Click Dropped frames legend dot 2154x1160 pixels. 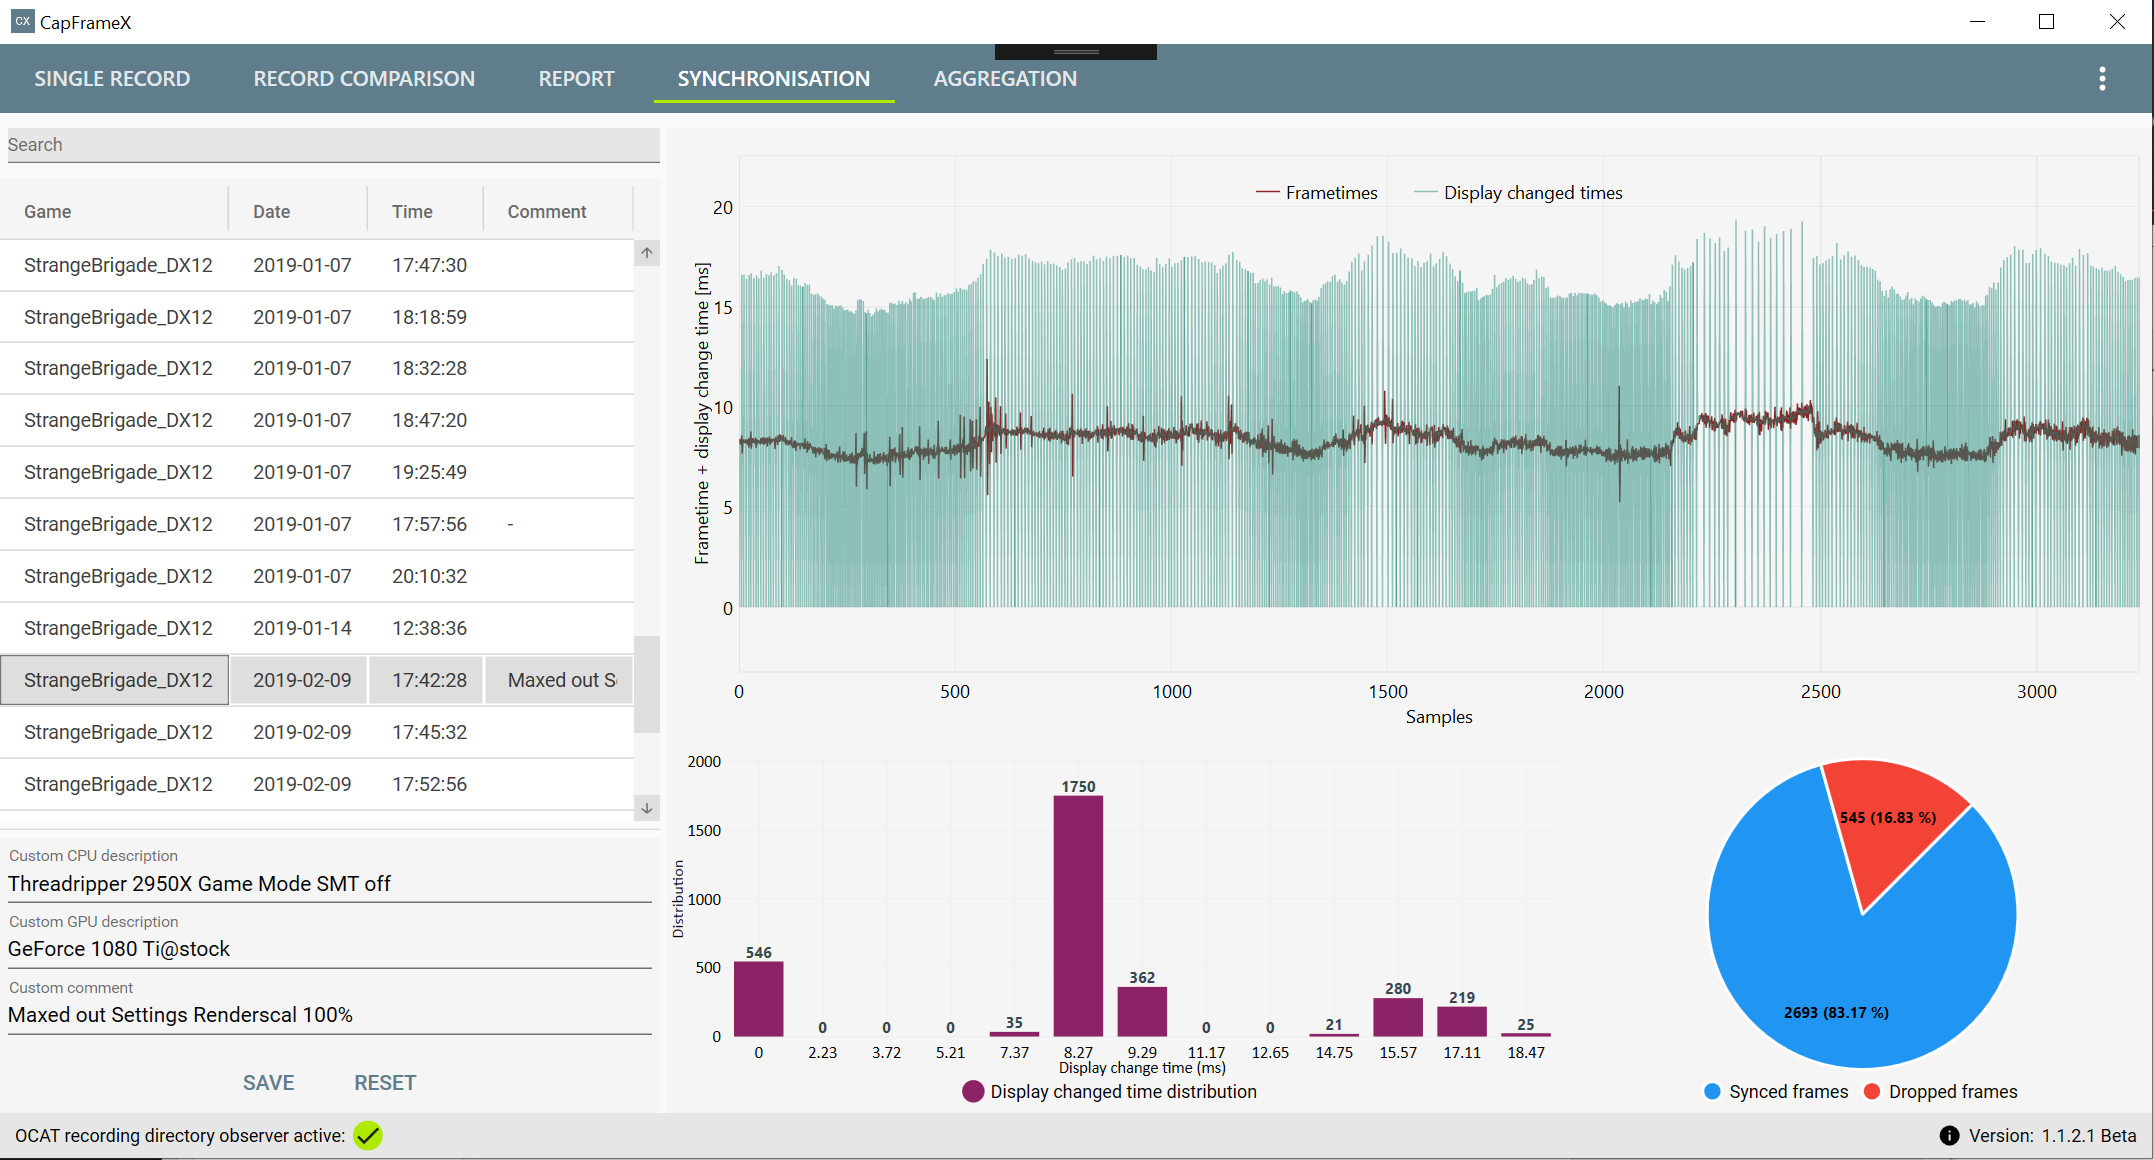pyautogui.click(x=1872, y=1091)
